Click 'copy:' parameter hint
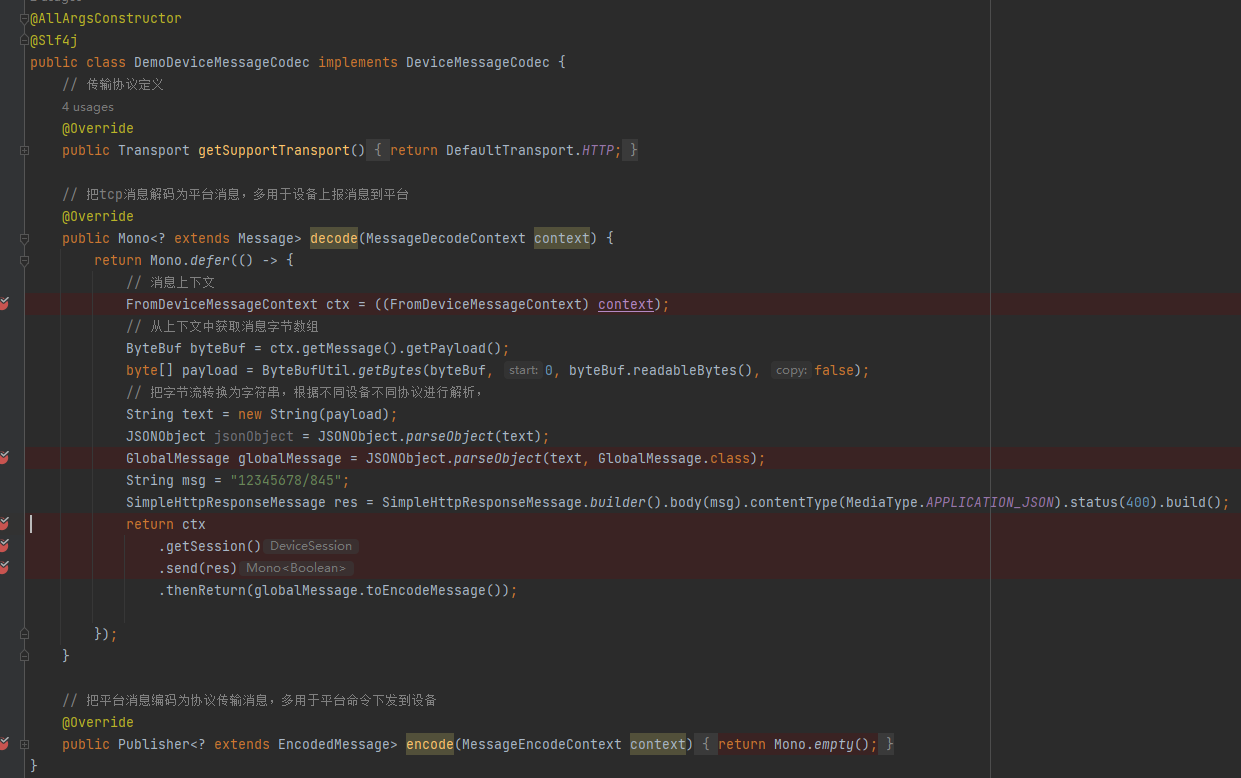The width and height of the screenshot is (1241, 778). [791, 370]
